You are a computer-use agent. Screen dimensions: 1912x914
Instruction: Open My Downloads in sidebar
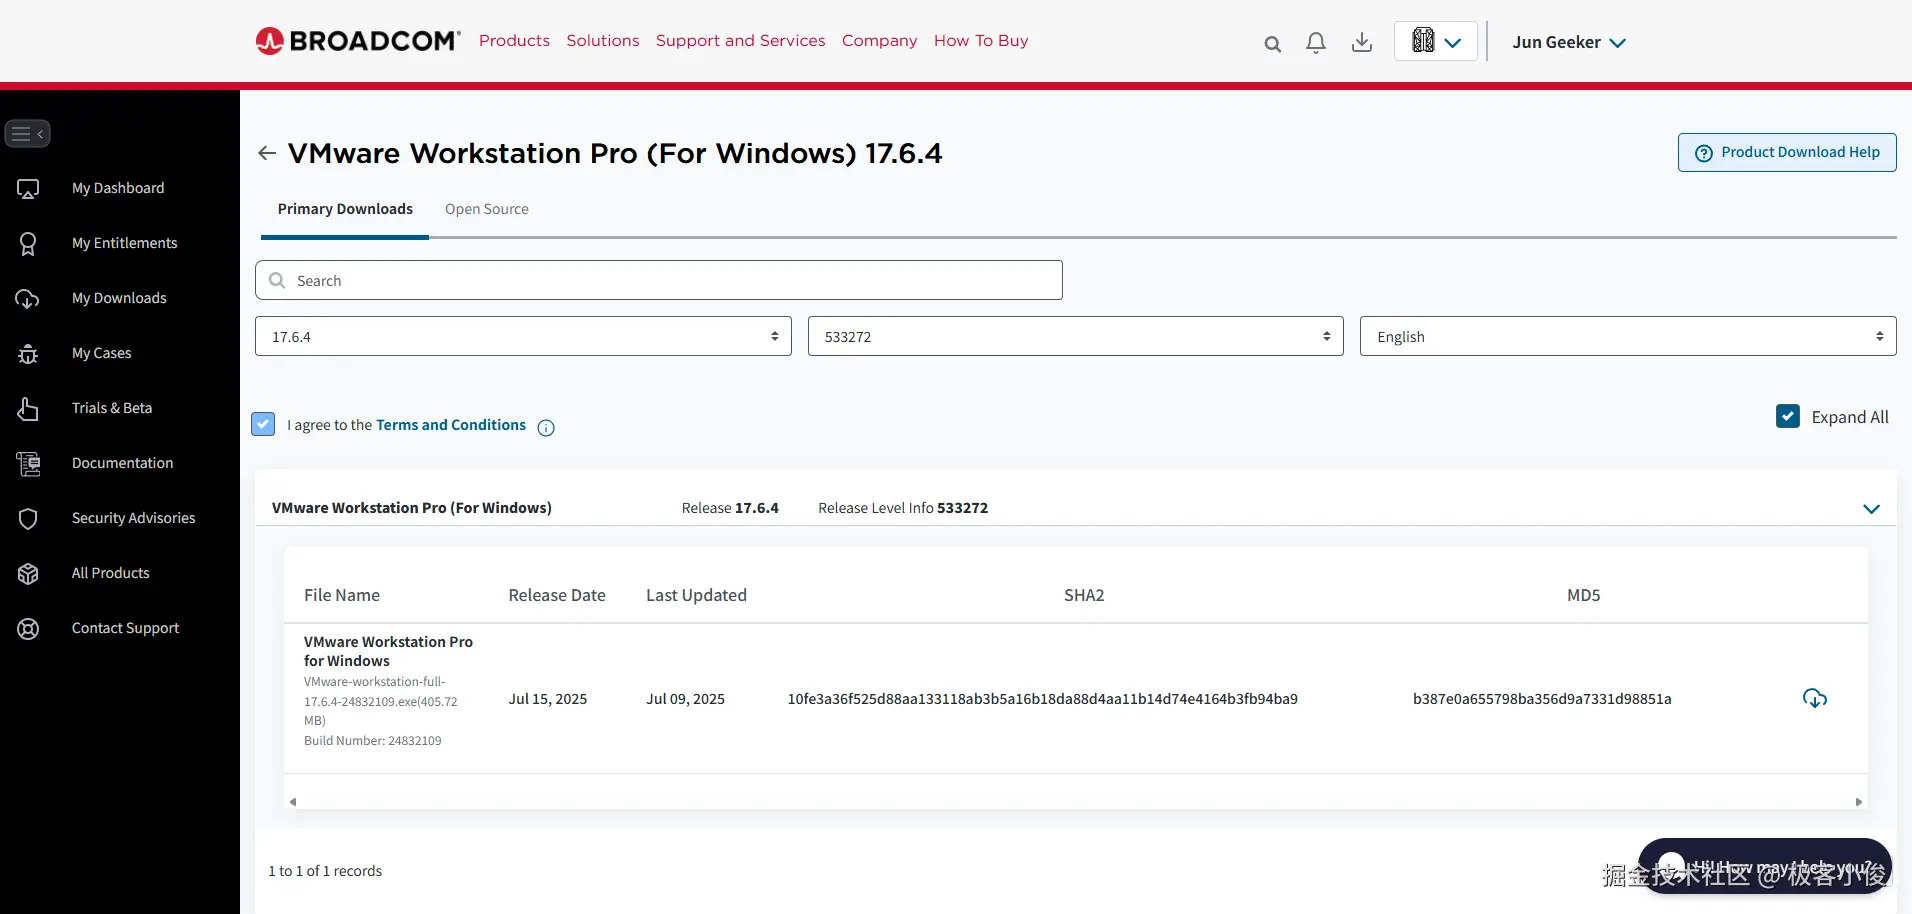coord(119,298)
